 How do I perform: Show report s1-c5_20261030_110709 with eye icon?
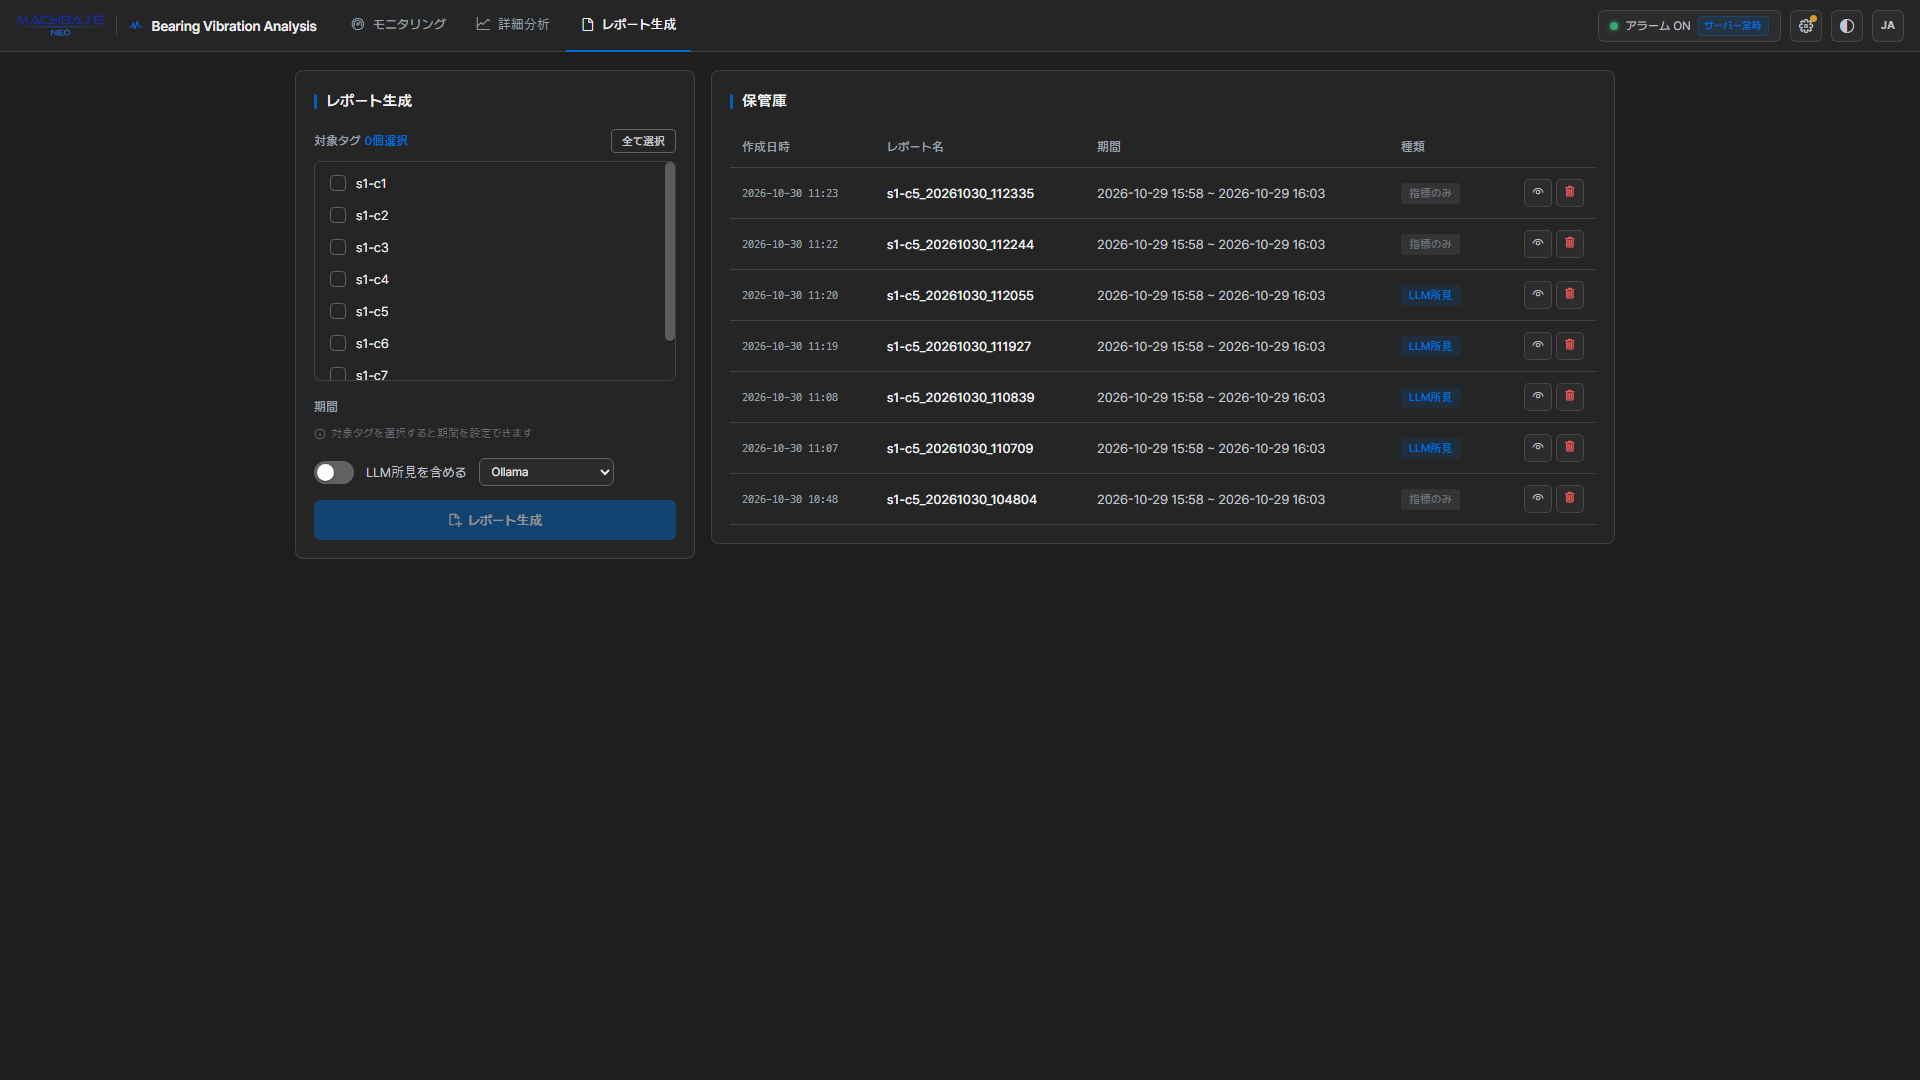(1538, 448)
